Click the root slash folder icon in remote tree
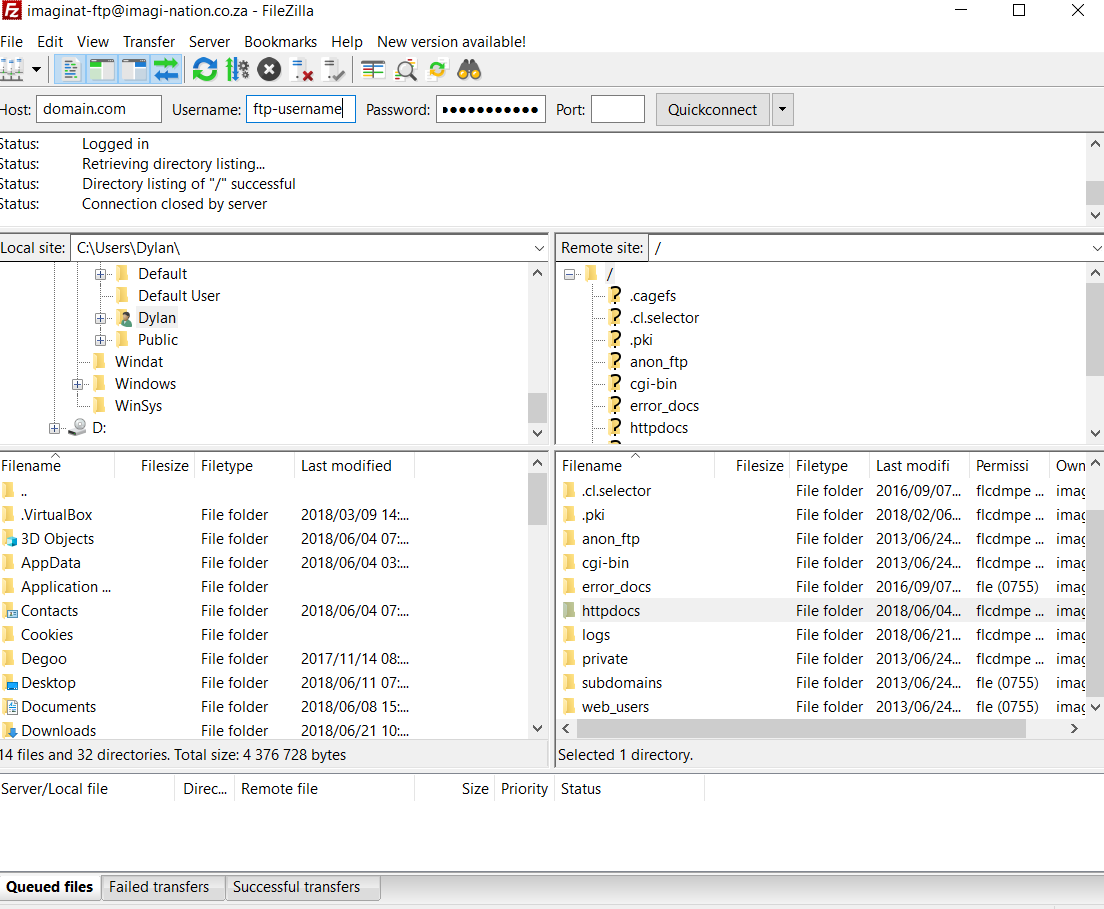 (x=591, y=273)
